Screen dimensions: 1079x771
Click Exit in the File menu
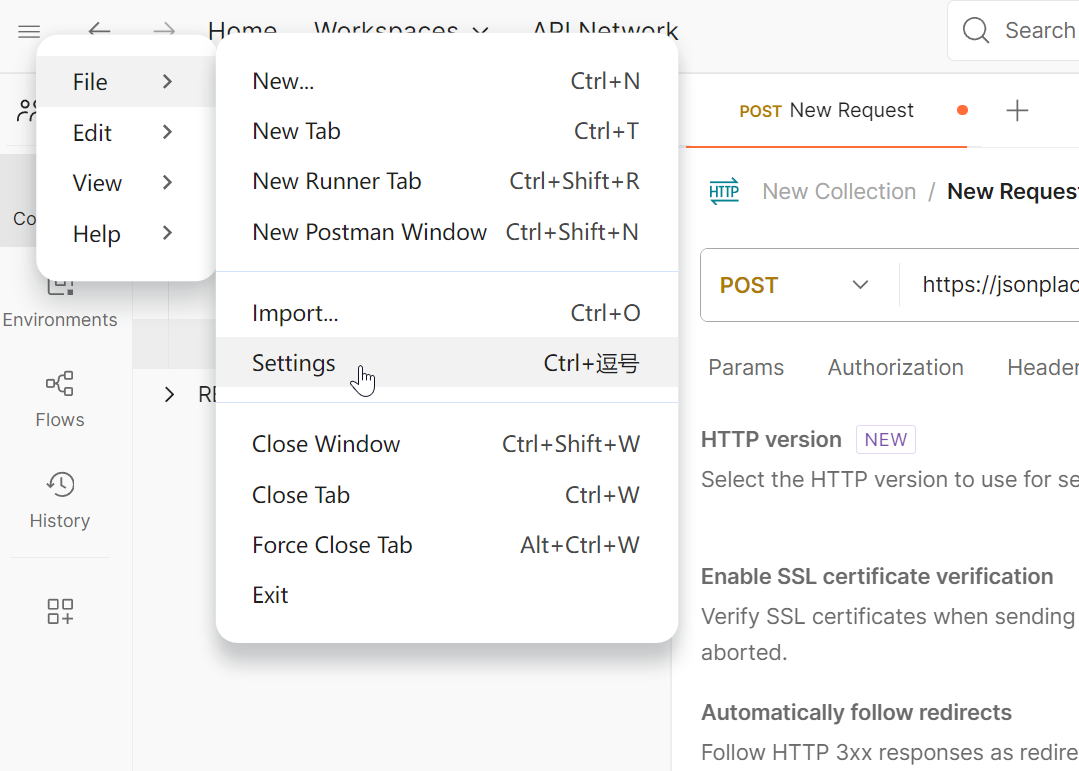point(447,595)
